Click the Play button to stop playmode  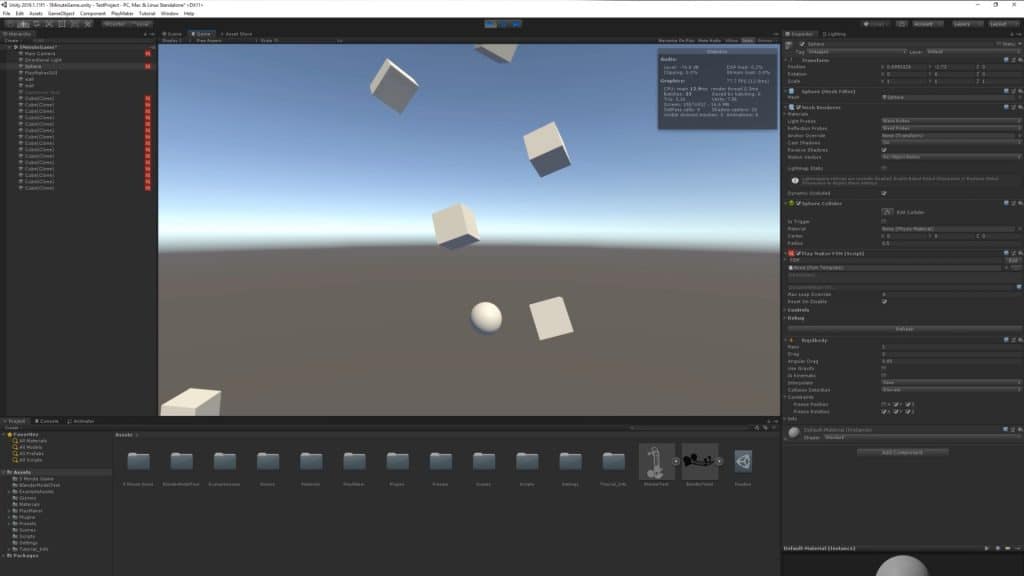(491, 24)
